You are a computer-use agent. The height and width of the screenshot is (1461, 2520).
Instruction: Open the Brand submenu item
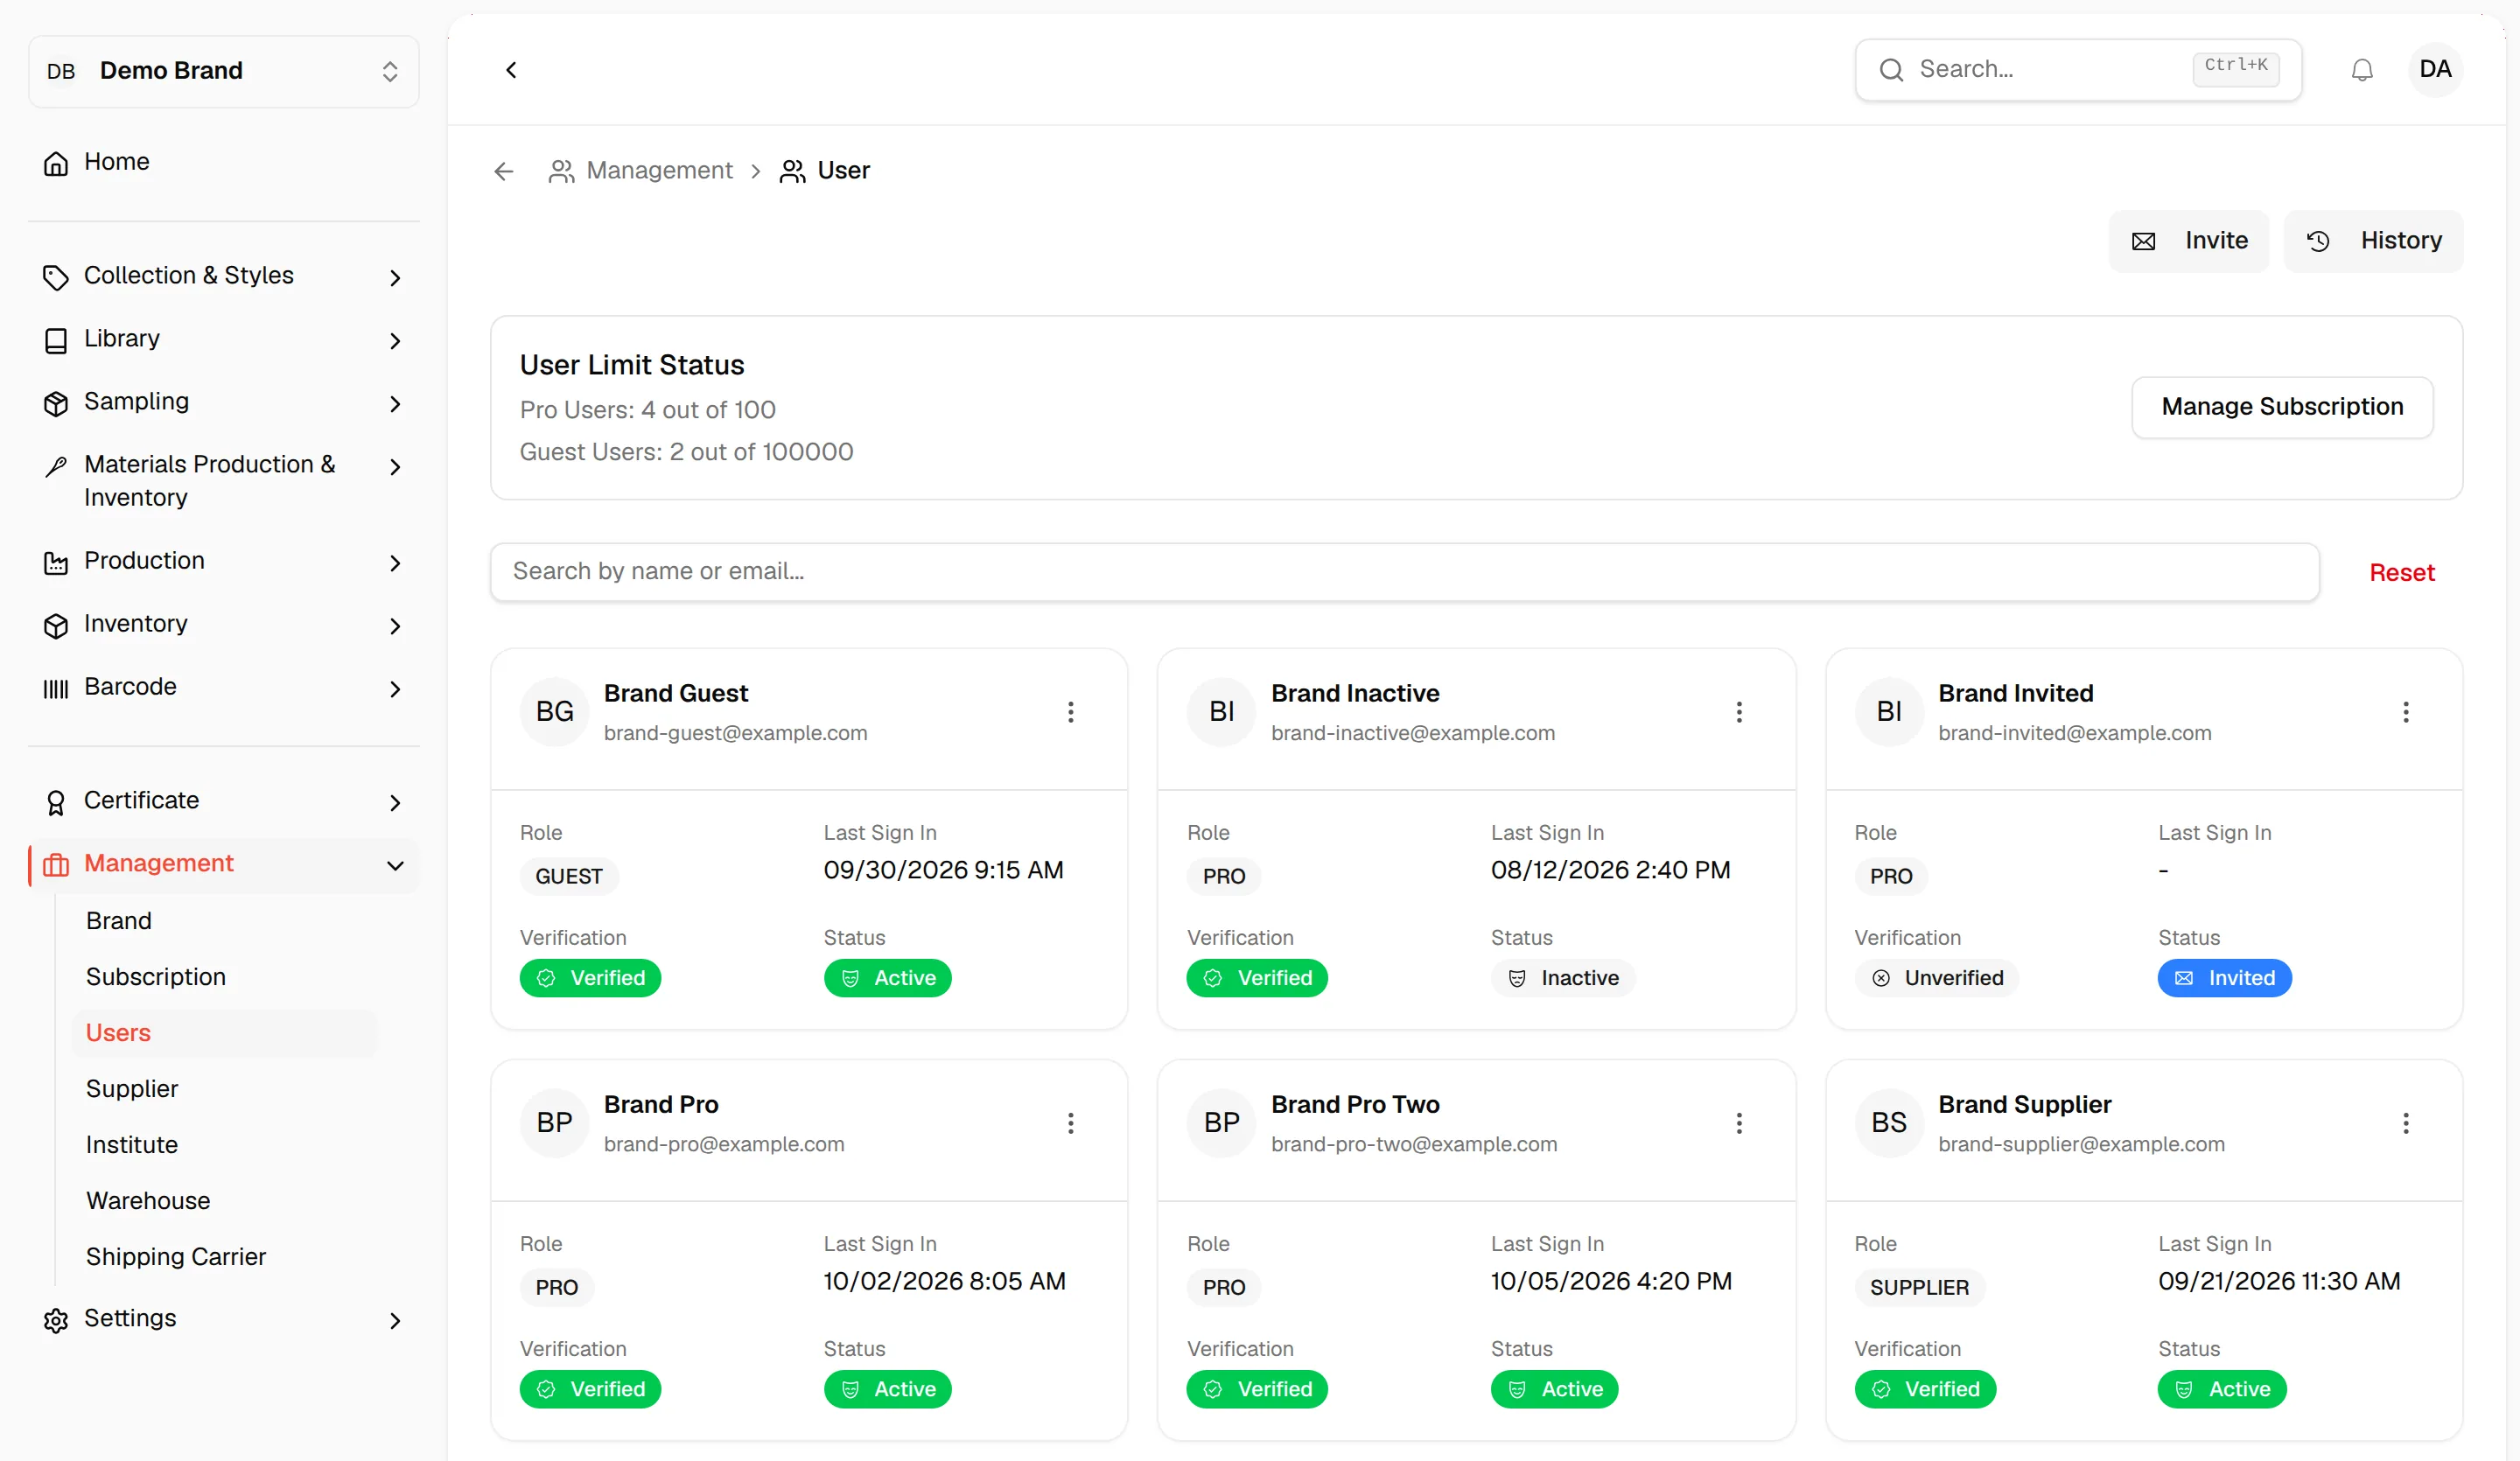coord(119,920)
